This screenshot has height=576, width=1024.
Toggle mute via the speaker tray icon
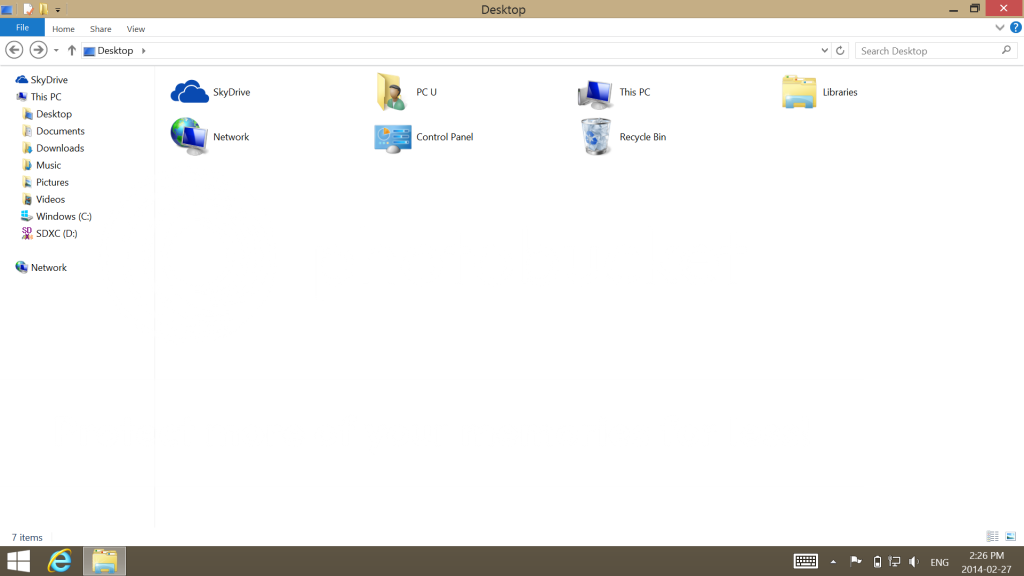click(x=913, y=561)
